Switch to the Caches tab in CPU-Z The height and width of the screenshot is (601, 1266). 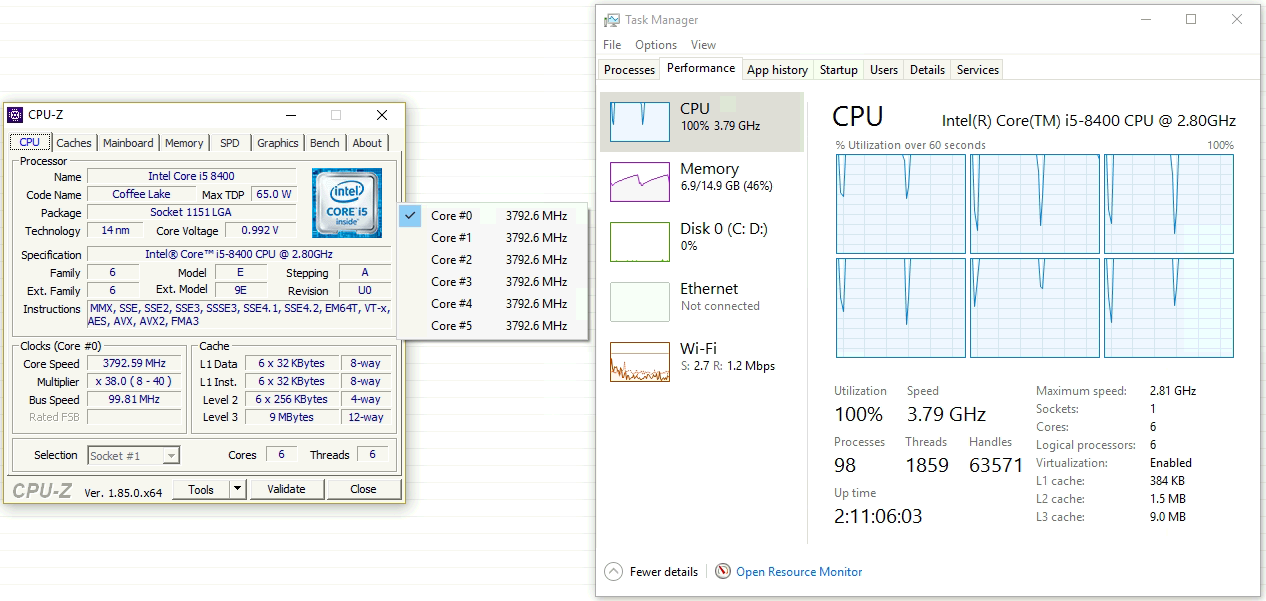[74, 143]
